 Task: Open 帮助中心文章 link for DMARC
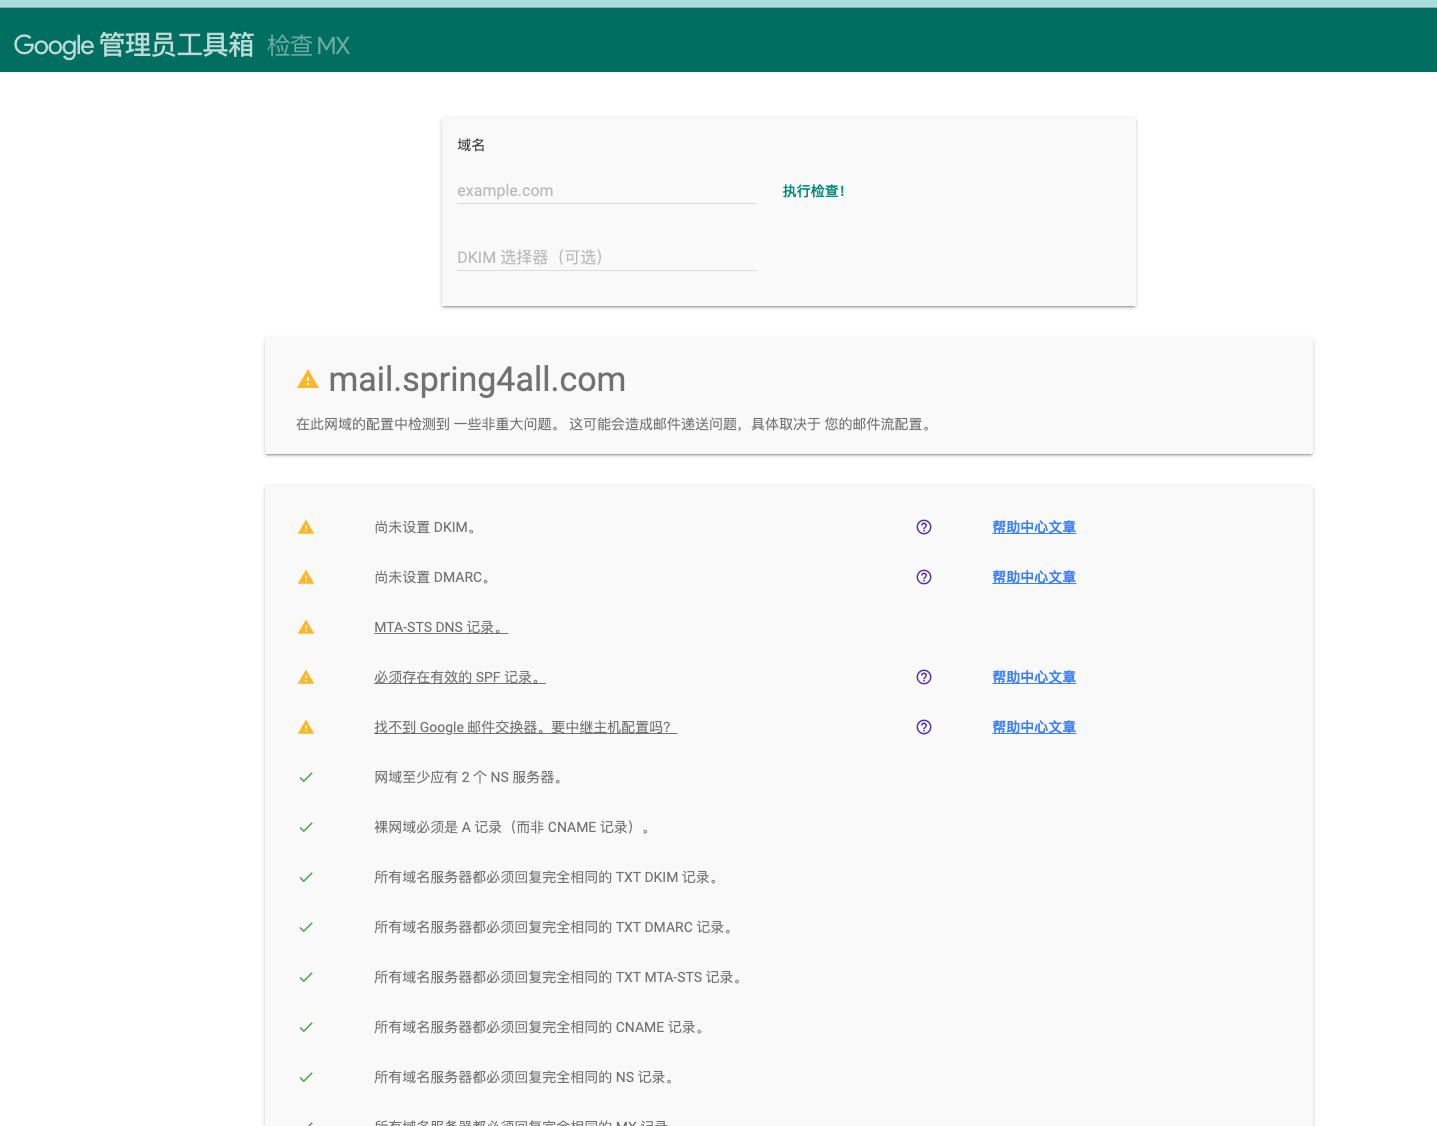[x=1034, y=577]
